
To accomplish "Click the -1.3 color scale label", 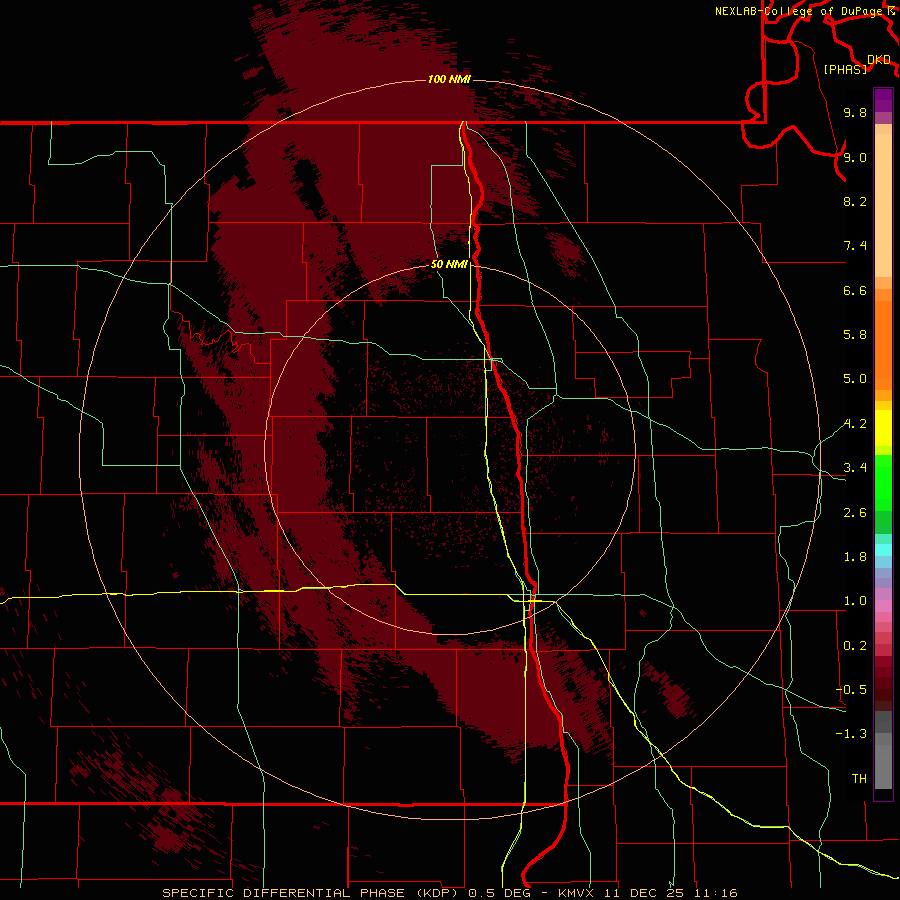I will [x=851, y=734].
